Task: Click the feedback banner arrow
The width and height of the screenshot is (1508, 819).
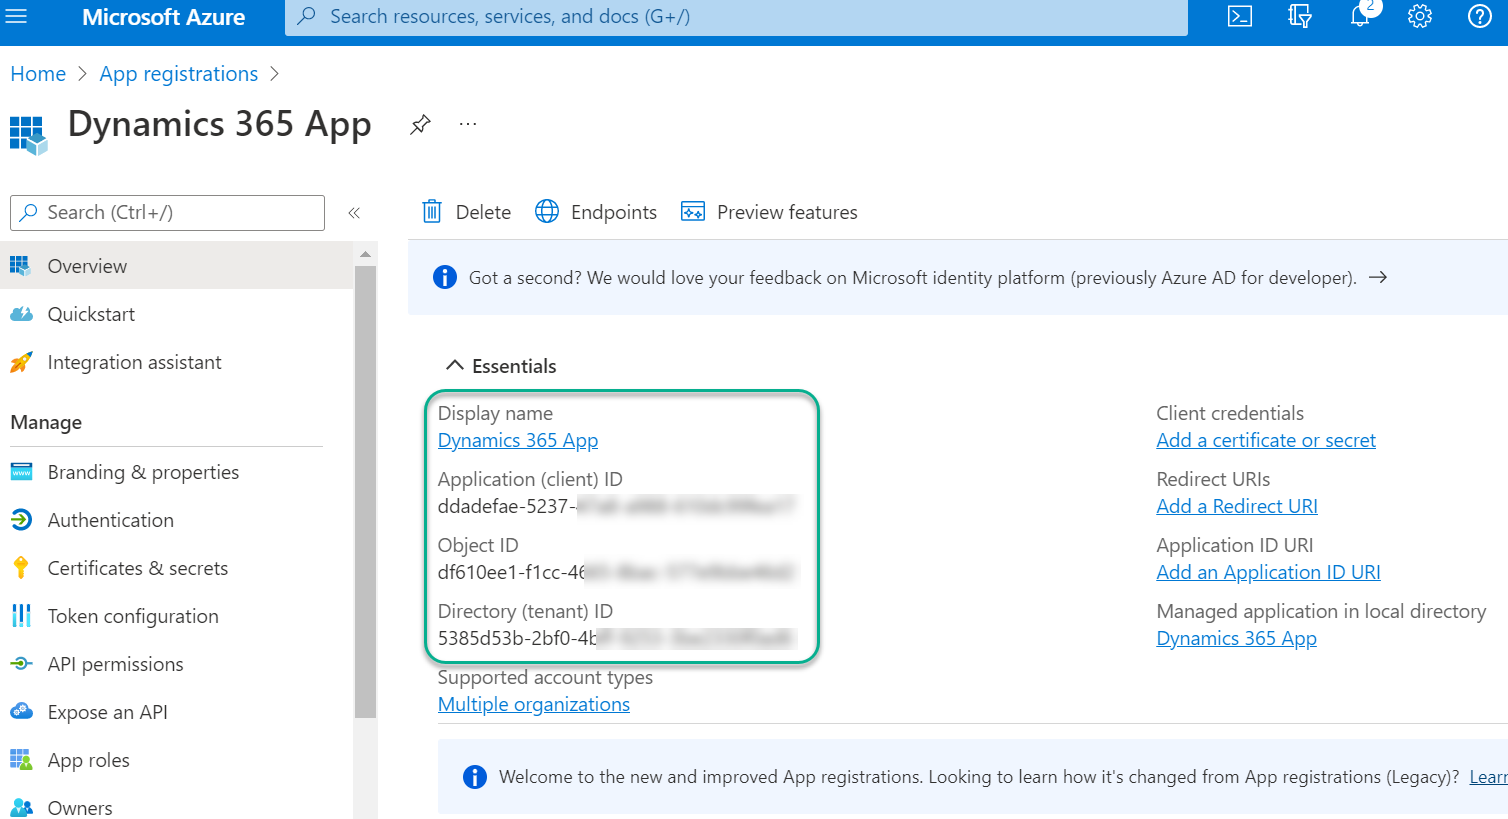Action: click(1378, 277)
